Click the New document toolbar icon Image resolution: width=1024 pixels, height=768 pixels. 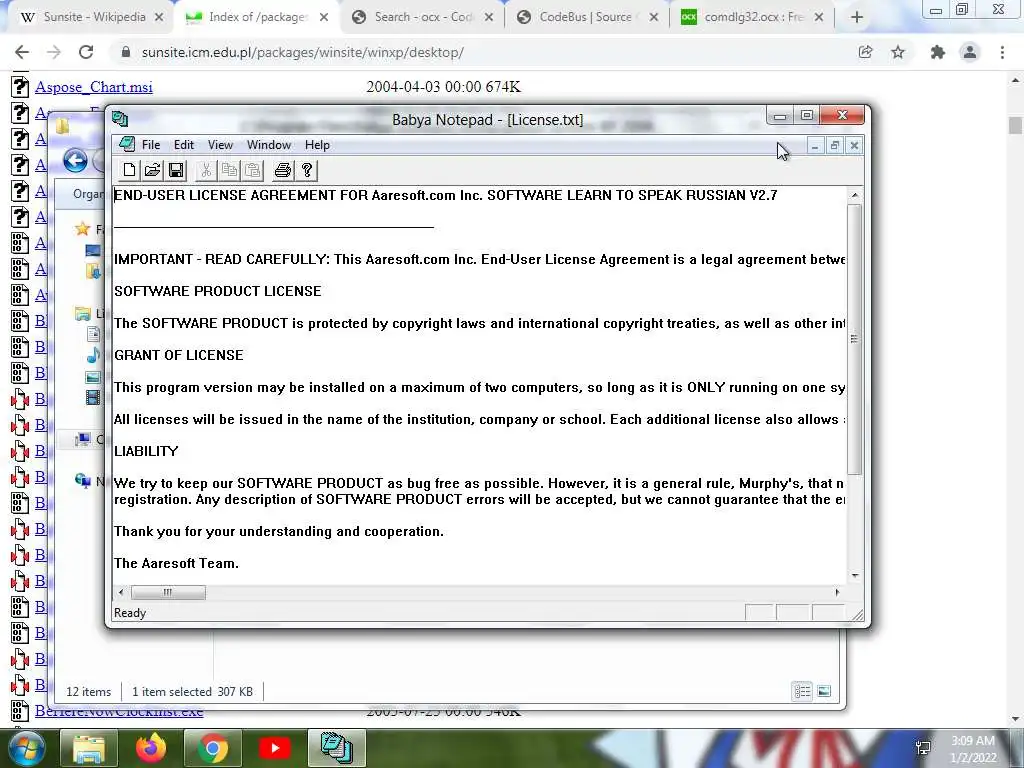pyautogui.click(x=129, y=170)
